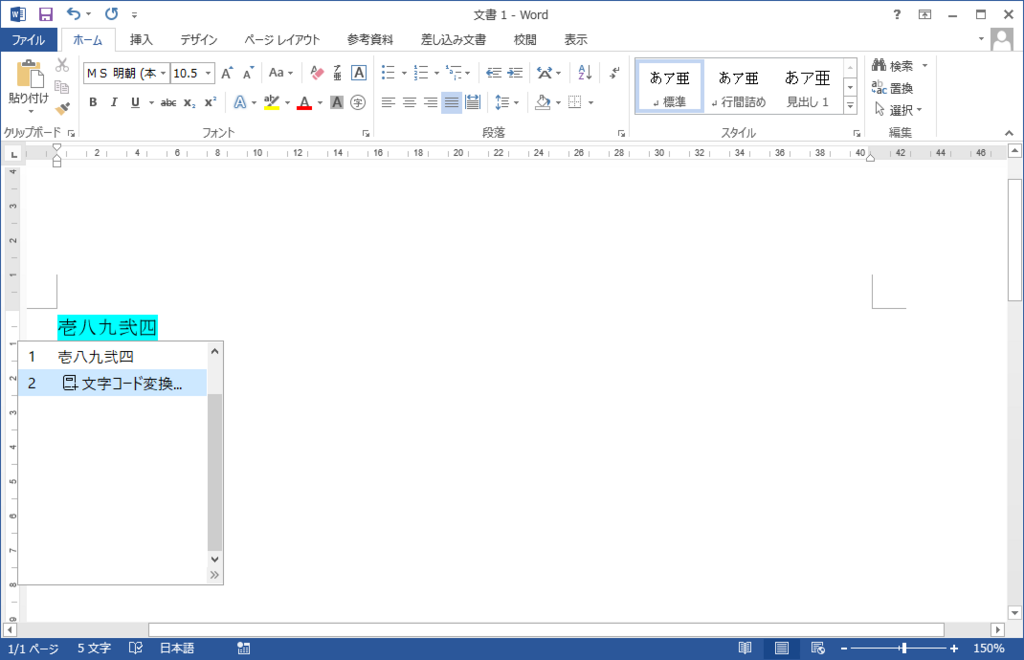This screenshot has width=1024, height=660.
Task: Toggle italic formatting
Action: pyautogui.click(x=114, y=102)
